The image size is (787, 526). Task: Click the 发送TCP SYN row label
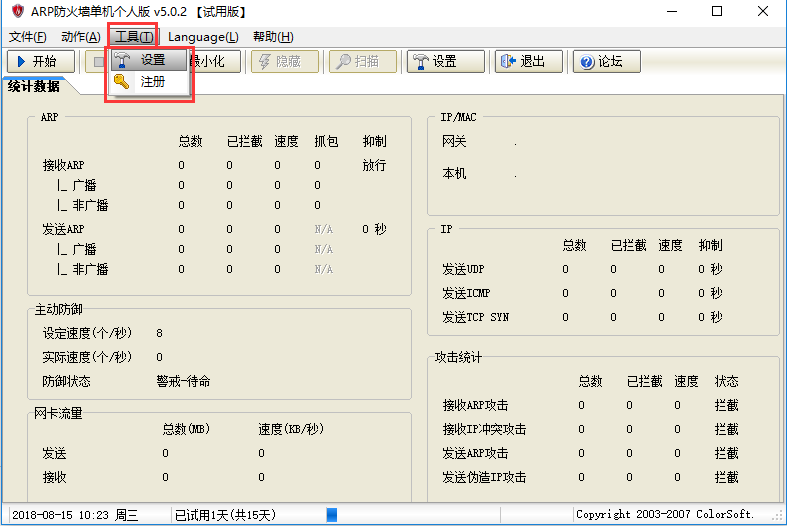475,317
